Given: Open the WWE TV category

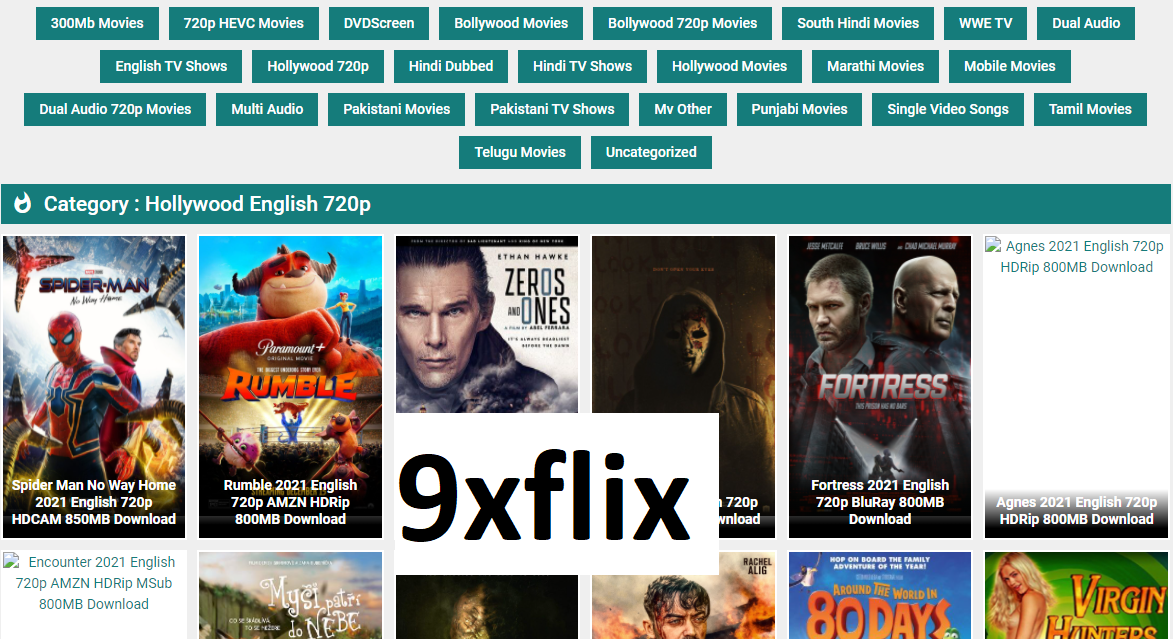Looking at the screenshot, I should [985, 23].
